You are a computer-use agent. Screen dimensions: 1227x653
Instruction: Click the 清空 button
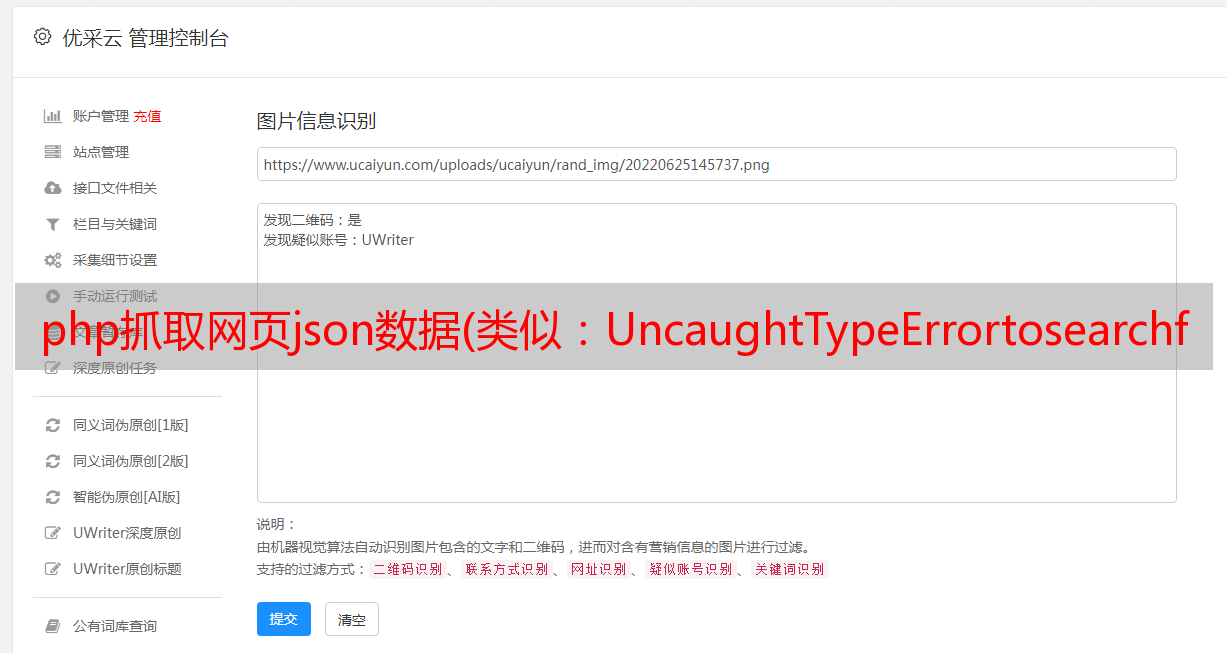tap(352, 619)
